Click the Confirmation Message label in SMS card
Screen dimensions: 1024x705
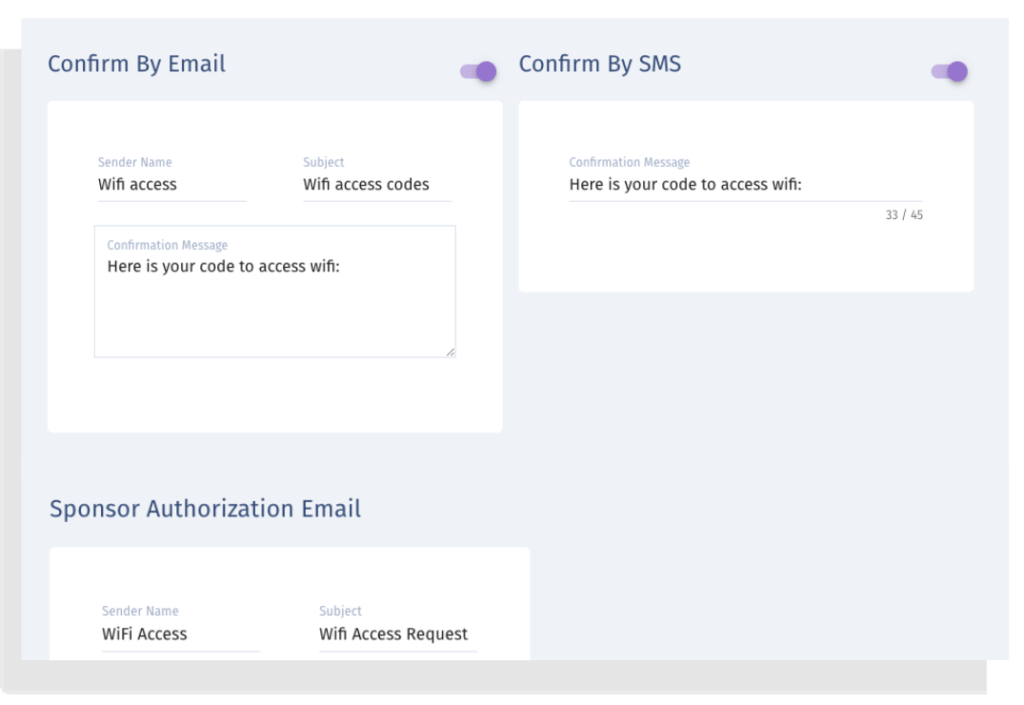coord(629,162)
